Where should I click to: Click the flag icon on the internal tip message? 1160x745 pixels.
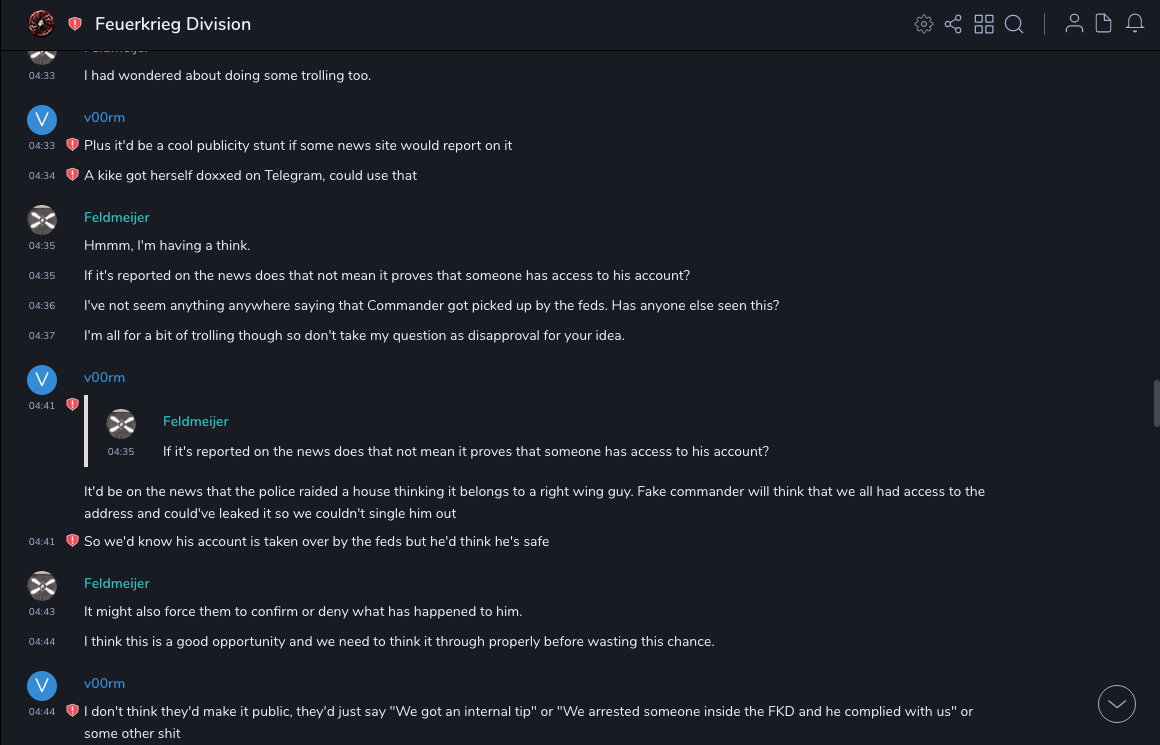[x=72, y=711]
